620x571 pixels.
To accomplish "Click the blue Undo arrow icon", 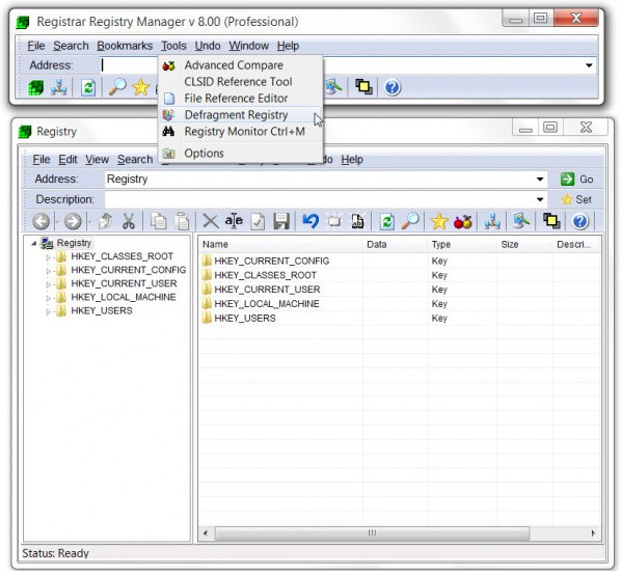I will coord(311,221).
